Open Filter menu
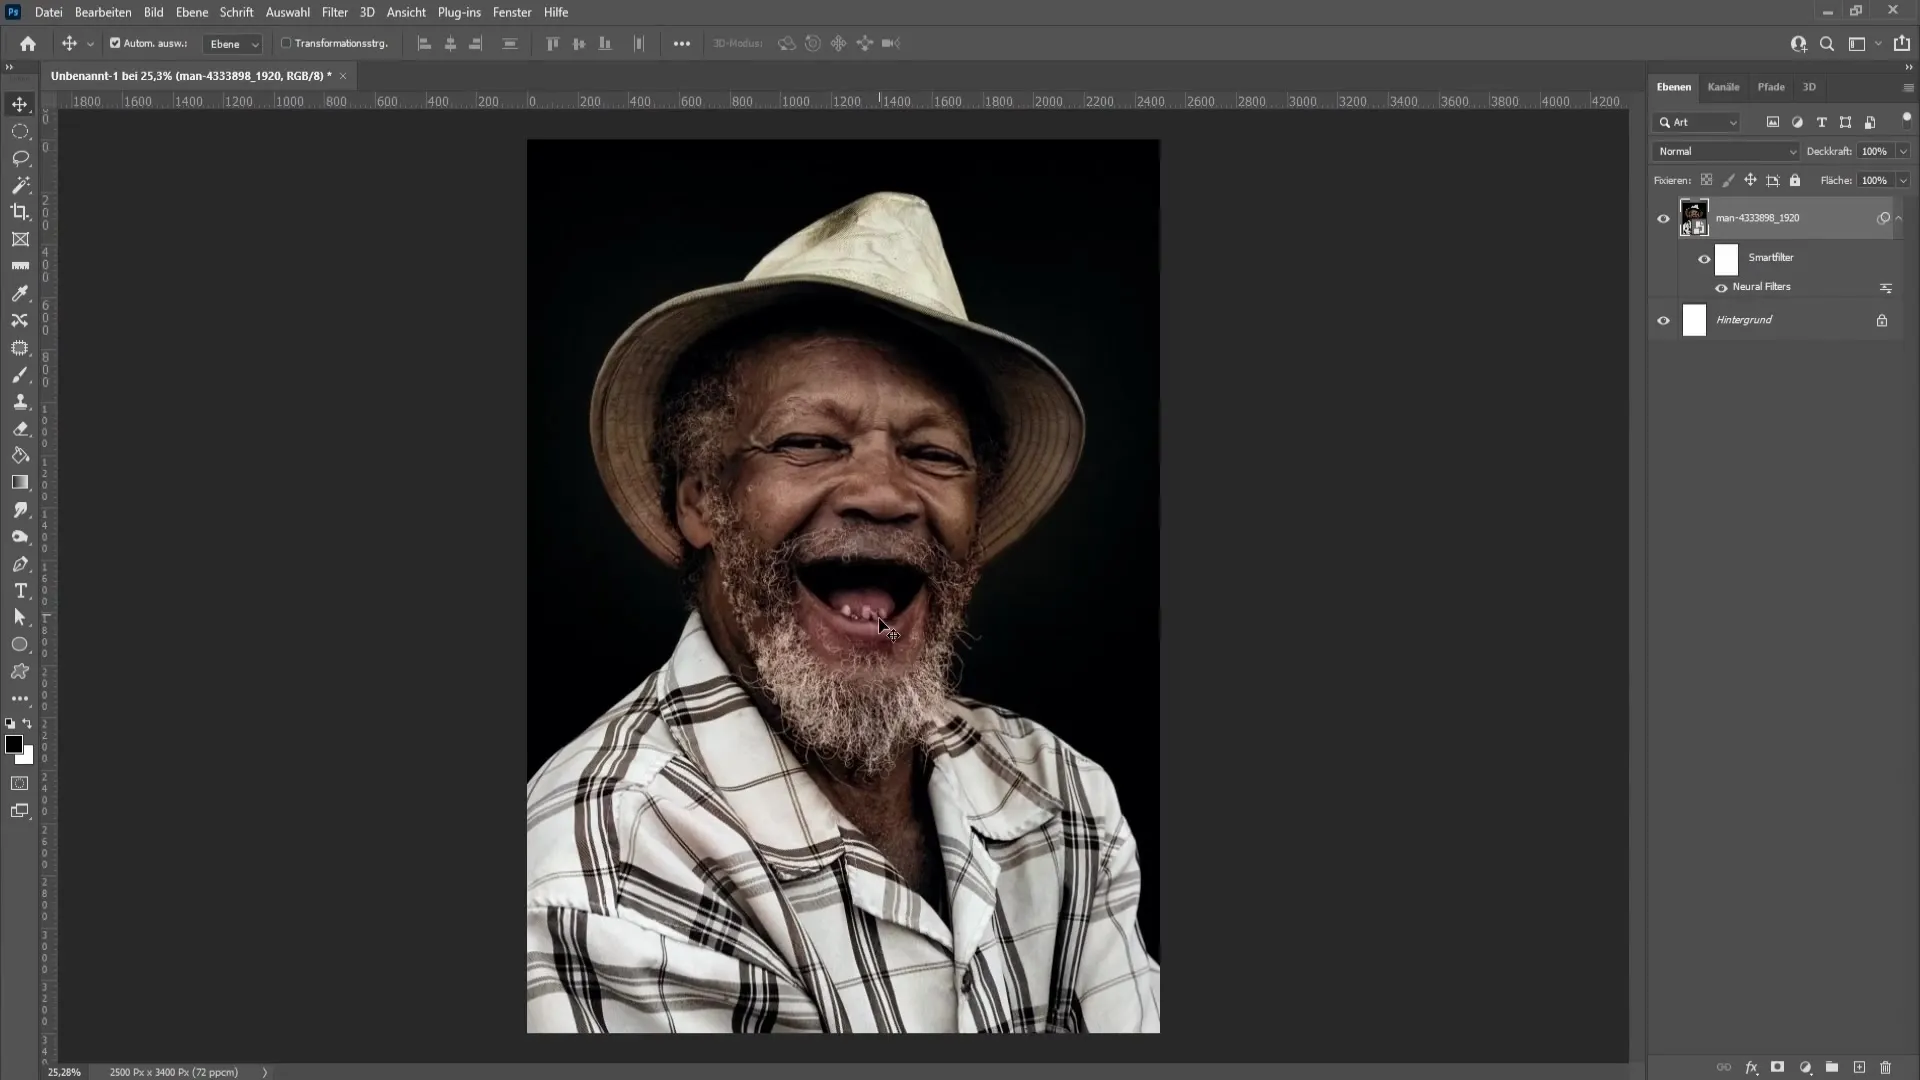 click(335, 11)
